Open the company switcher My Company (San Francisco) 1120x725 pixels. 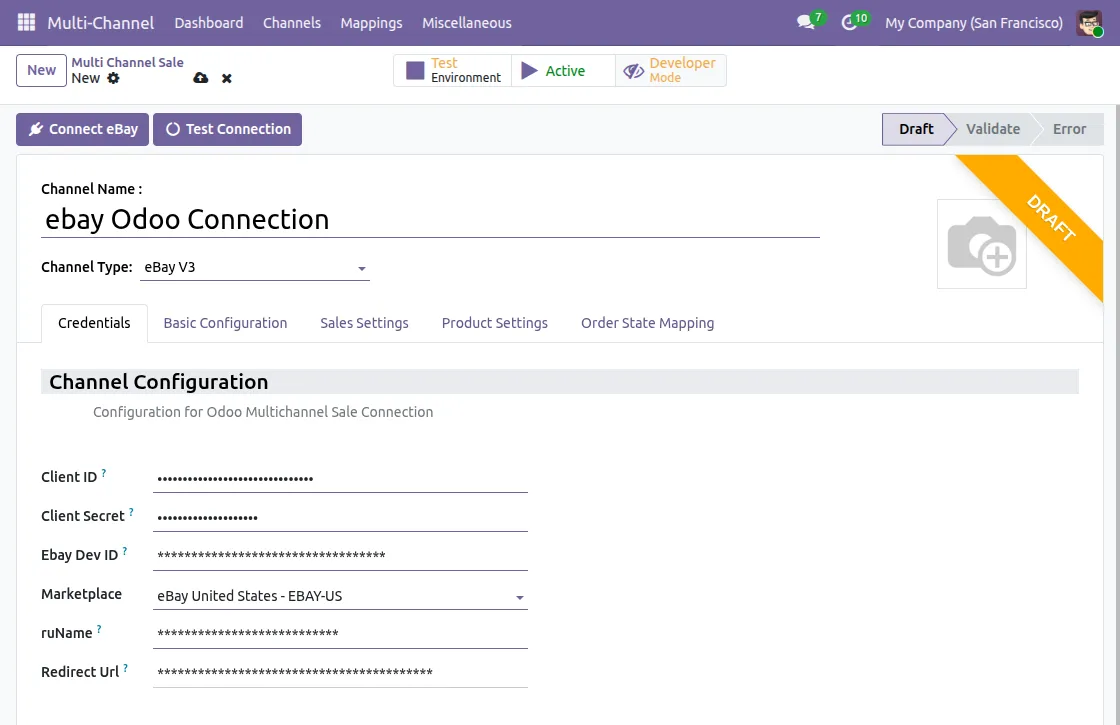tap(974, 23)
